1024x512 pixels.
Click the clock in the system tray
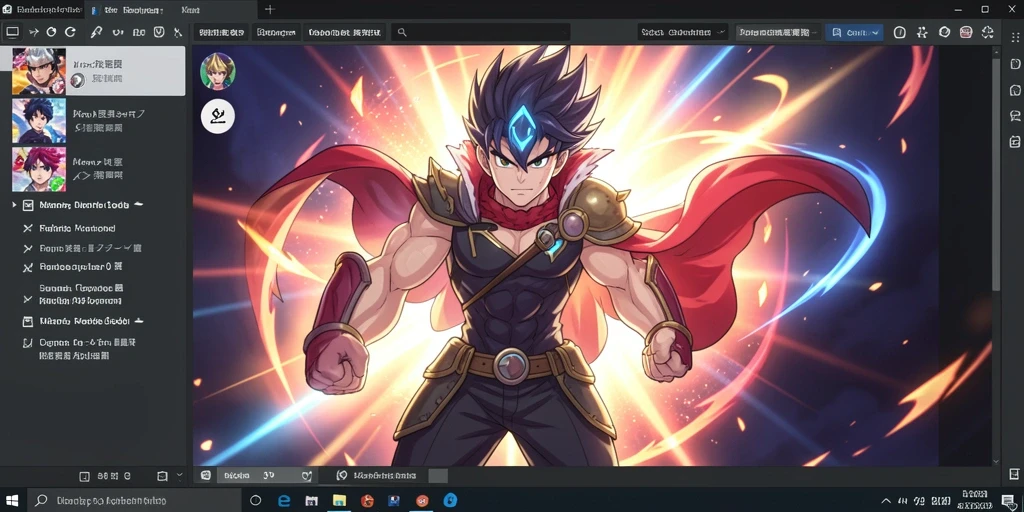975,500
